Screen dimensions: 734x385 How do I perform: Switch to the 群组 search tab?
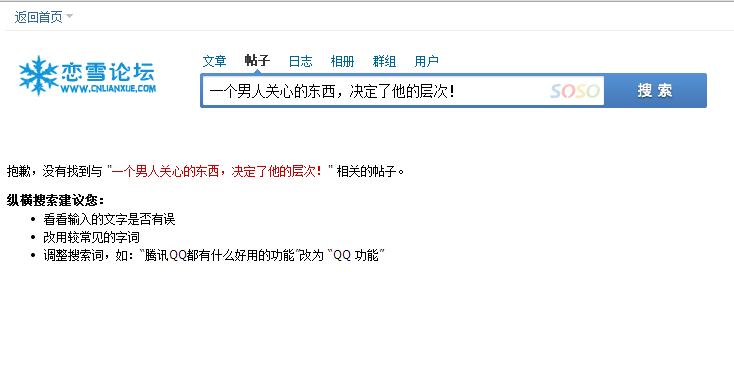click(x=384, y=61)
